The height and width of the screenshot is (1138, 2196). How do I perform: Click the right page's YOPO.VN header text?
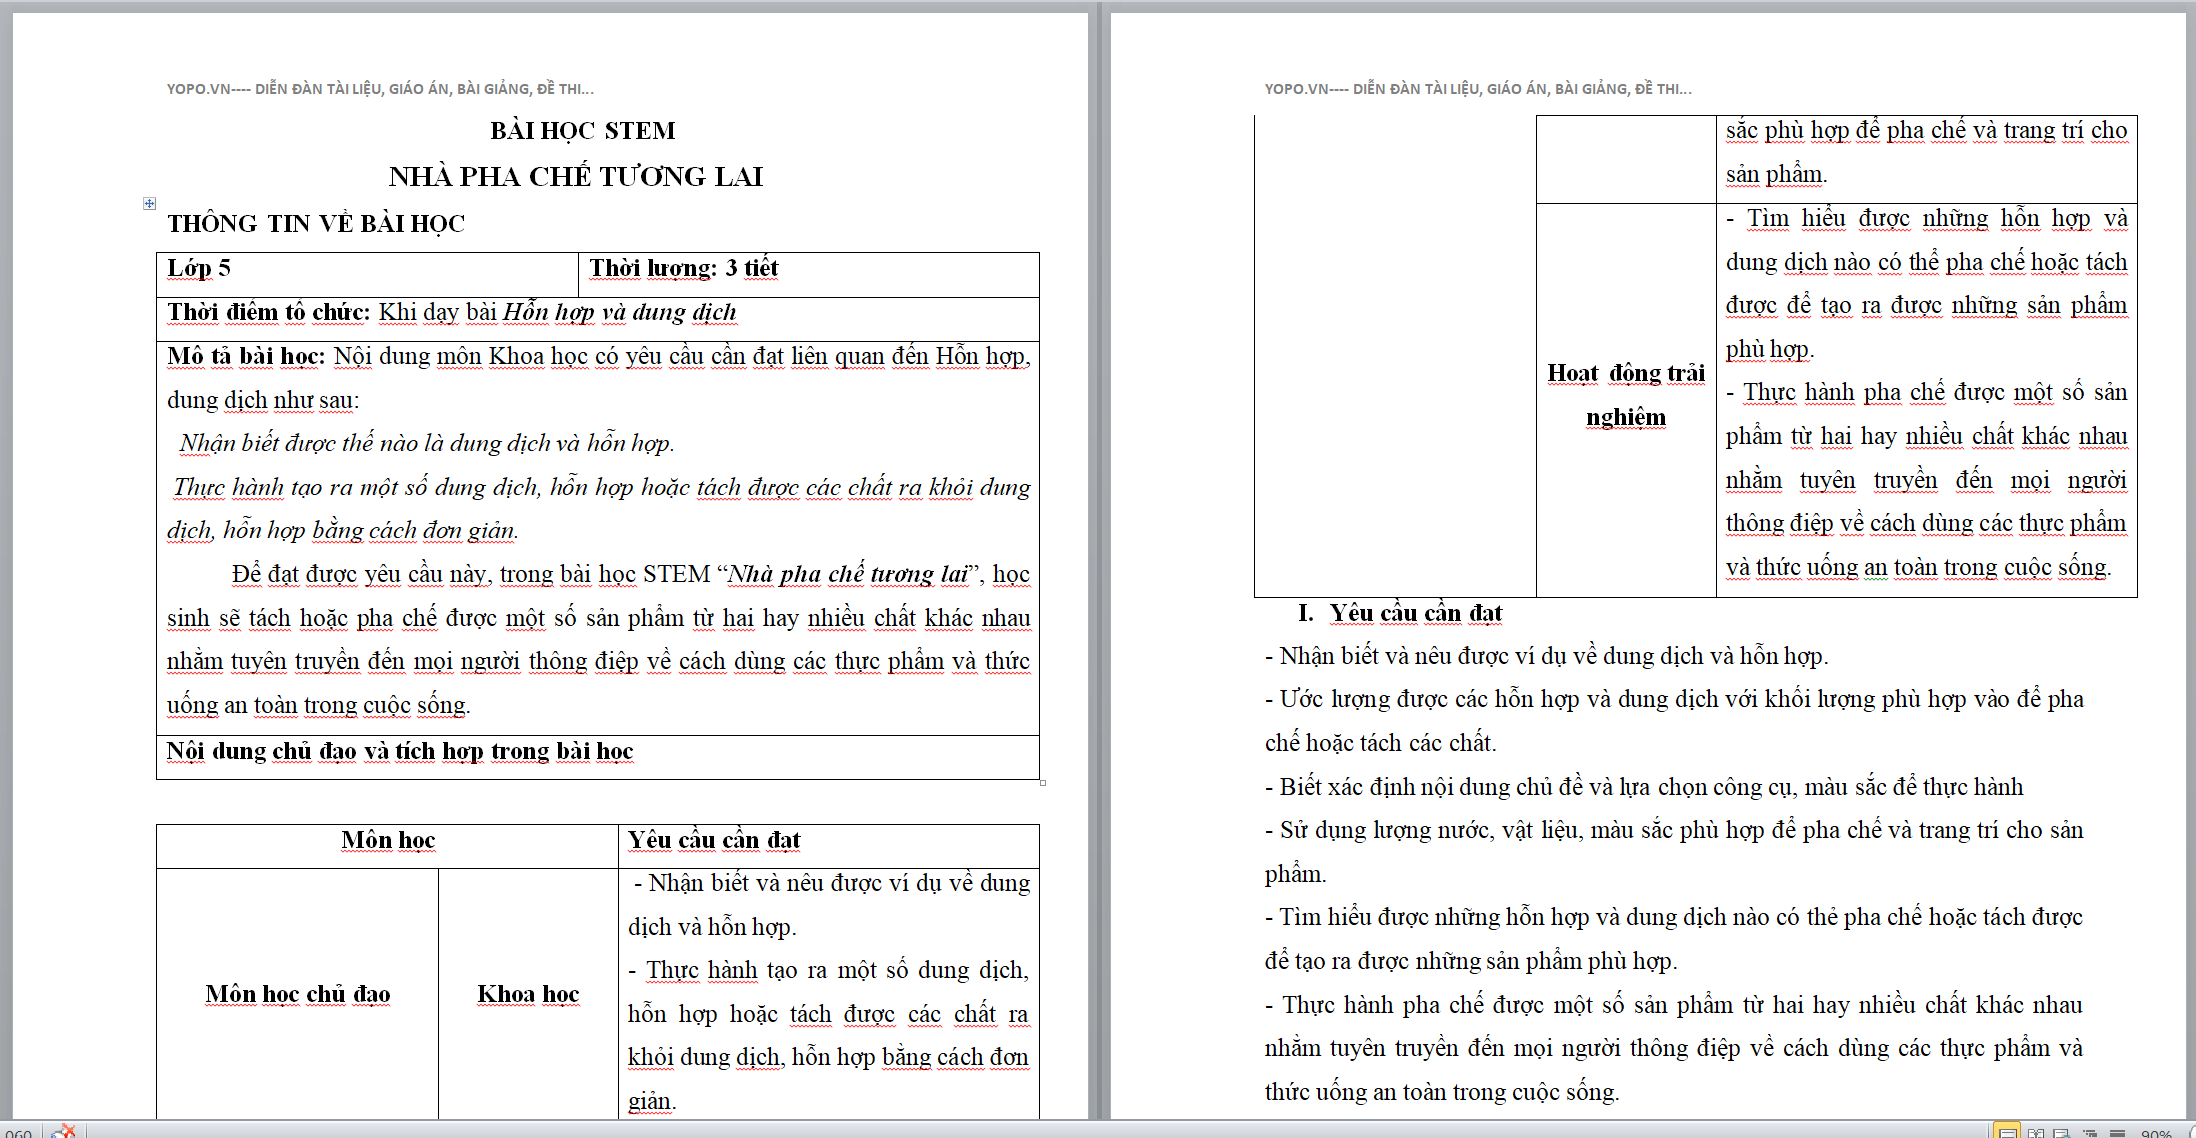1478,89
